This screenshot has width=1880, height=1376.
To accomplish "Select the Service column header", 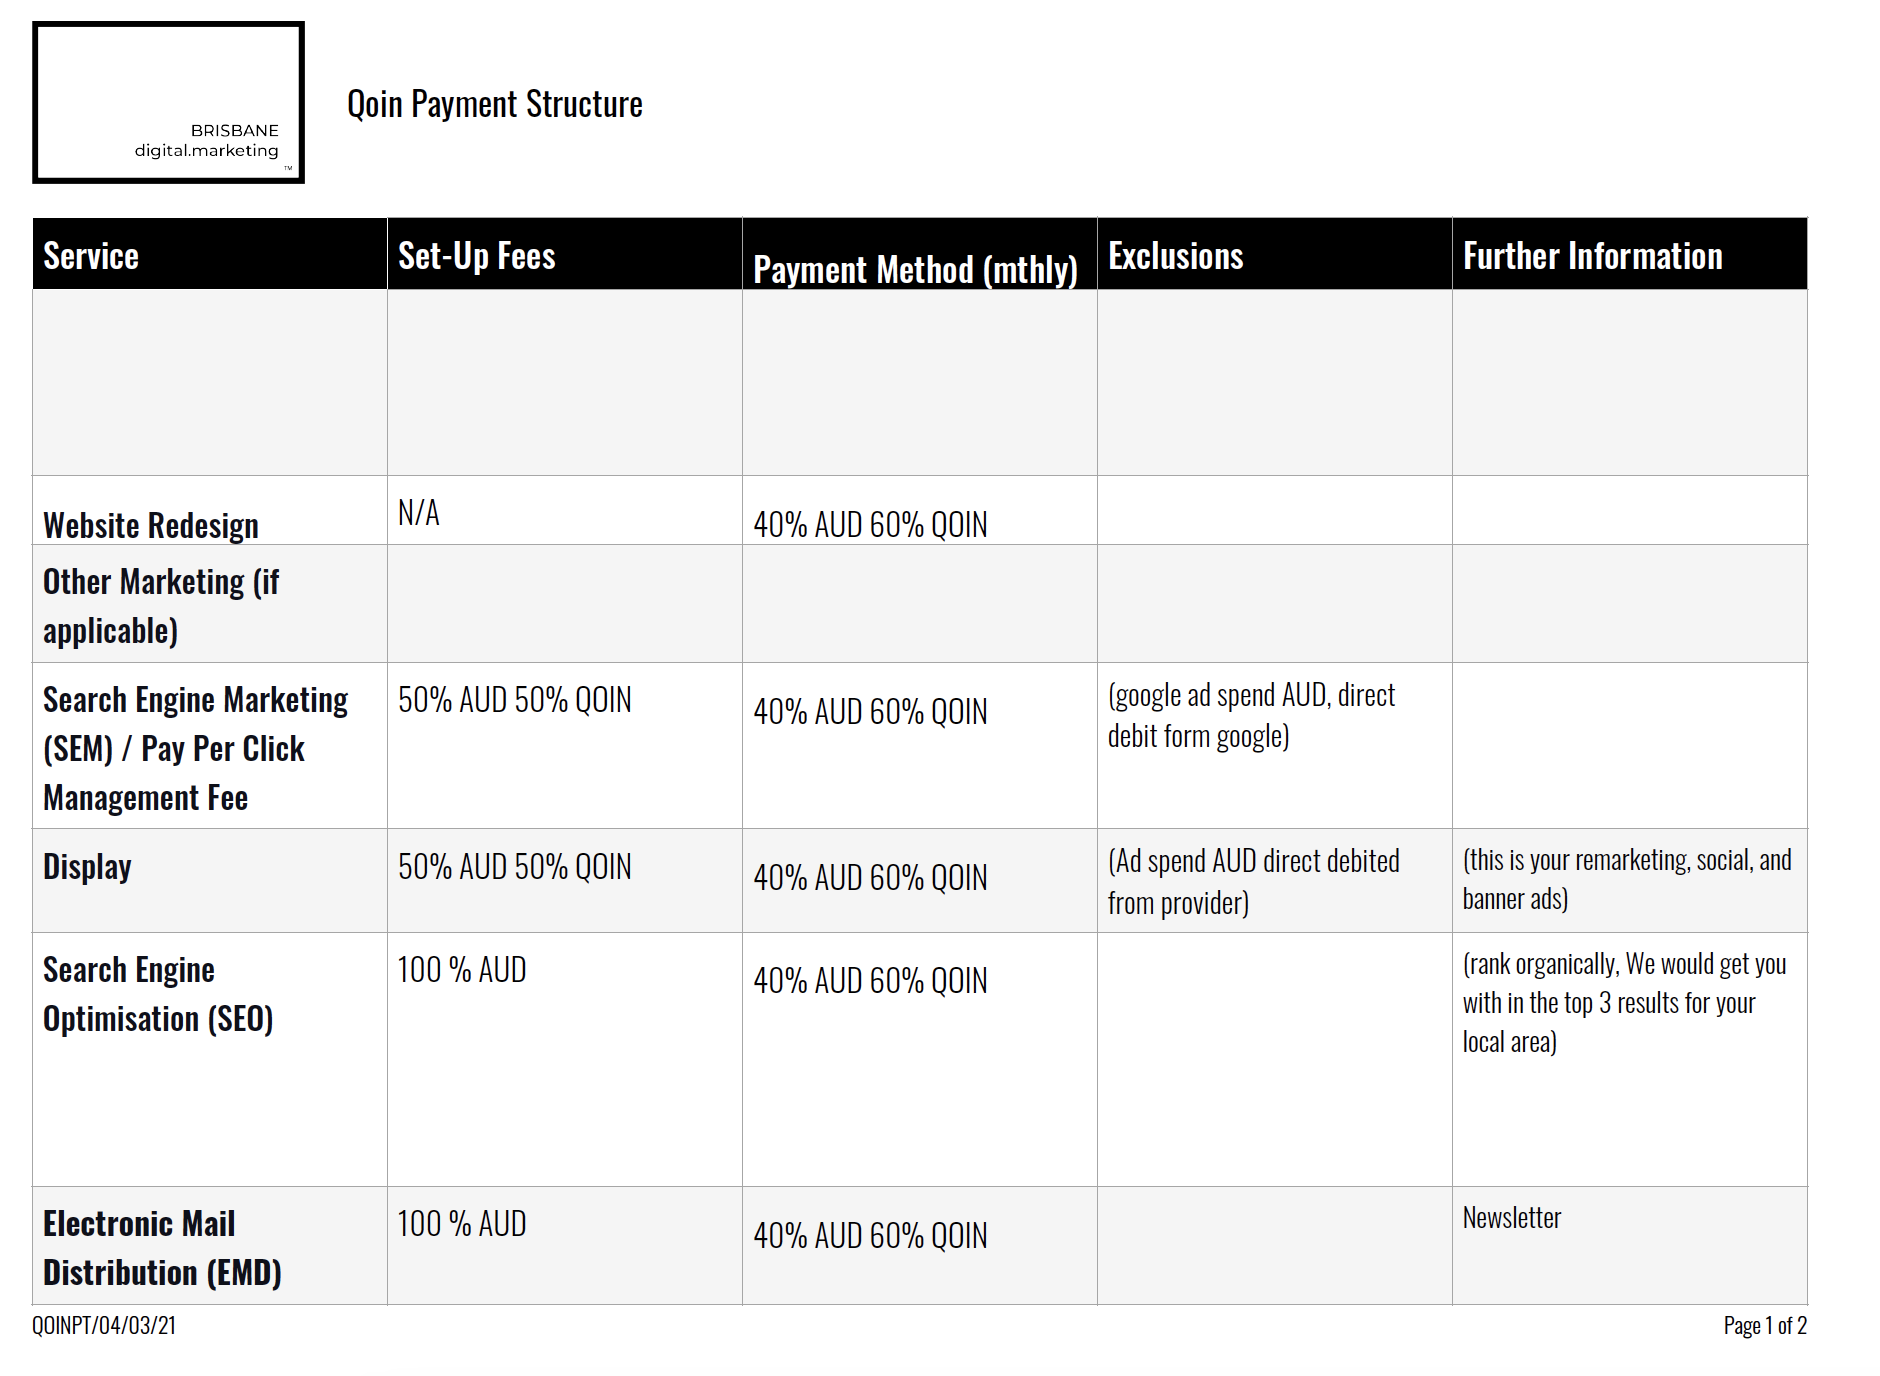I will [210, 254].
